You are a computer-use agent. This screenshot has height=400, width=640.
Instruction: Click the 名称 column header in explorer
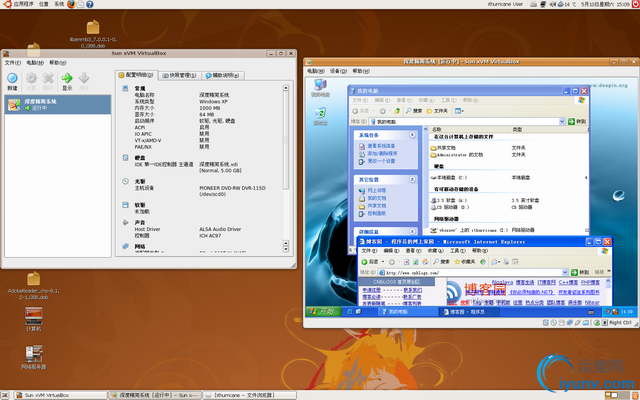469,129
